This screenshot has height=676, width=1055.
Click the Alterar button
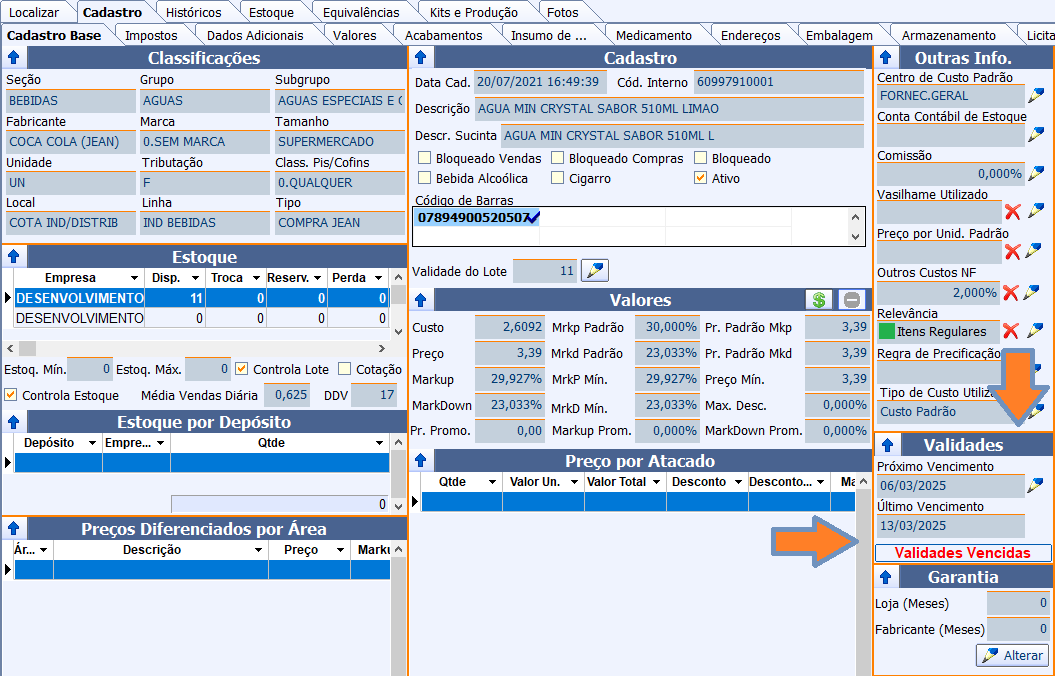click(x=1012, y=656)
